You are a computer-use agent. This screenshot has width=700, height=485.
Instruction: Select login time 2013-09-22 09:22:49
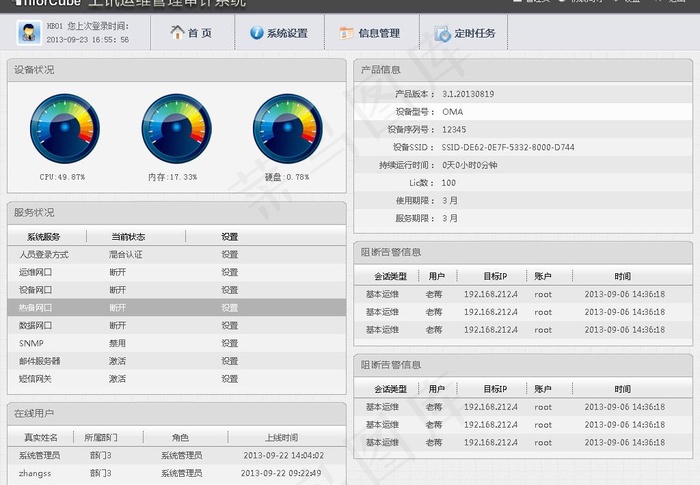point(281,473)
